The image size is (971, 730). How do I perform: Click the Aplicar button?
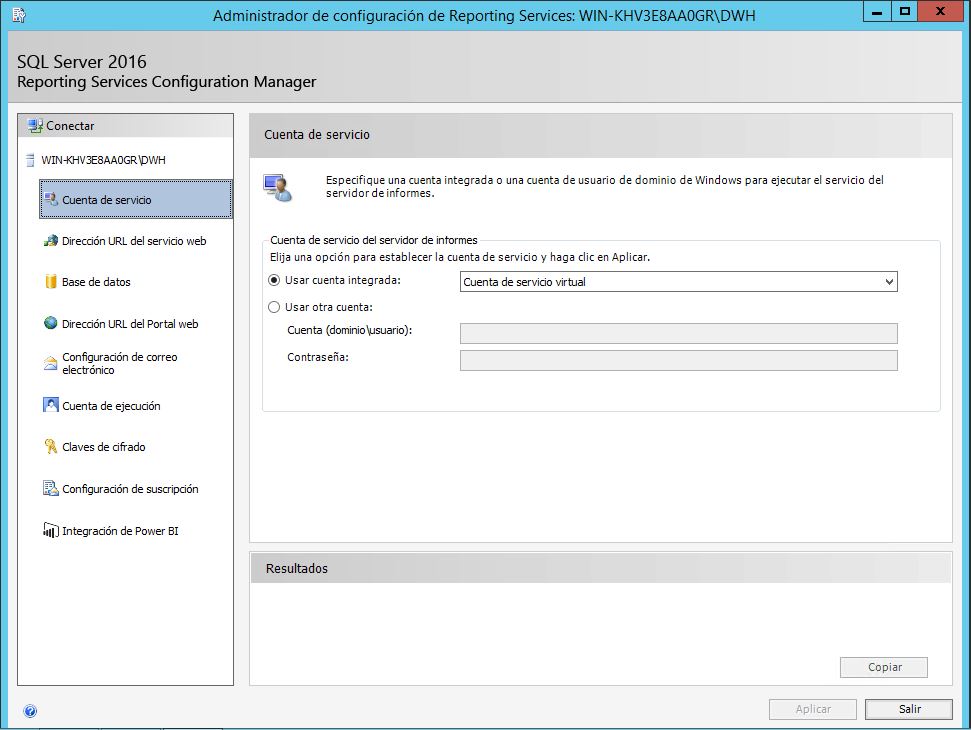click(812, 709)
